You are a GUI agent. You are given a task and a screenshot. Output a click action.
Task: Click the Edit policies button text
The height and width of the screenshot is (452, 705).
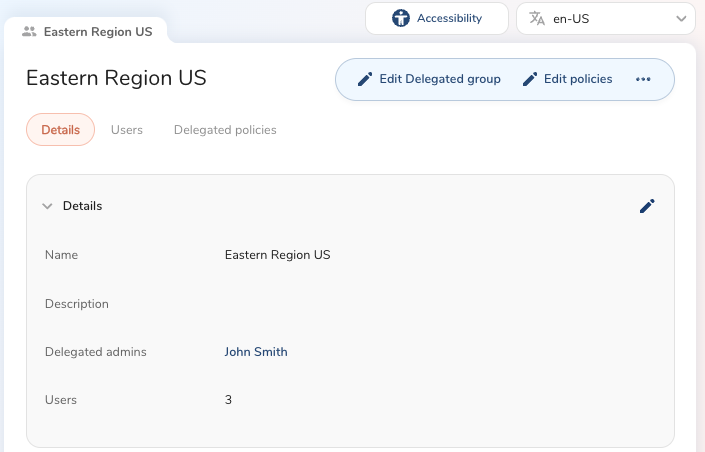coord(578,79)
